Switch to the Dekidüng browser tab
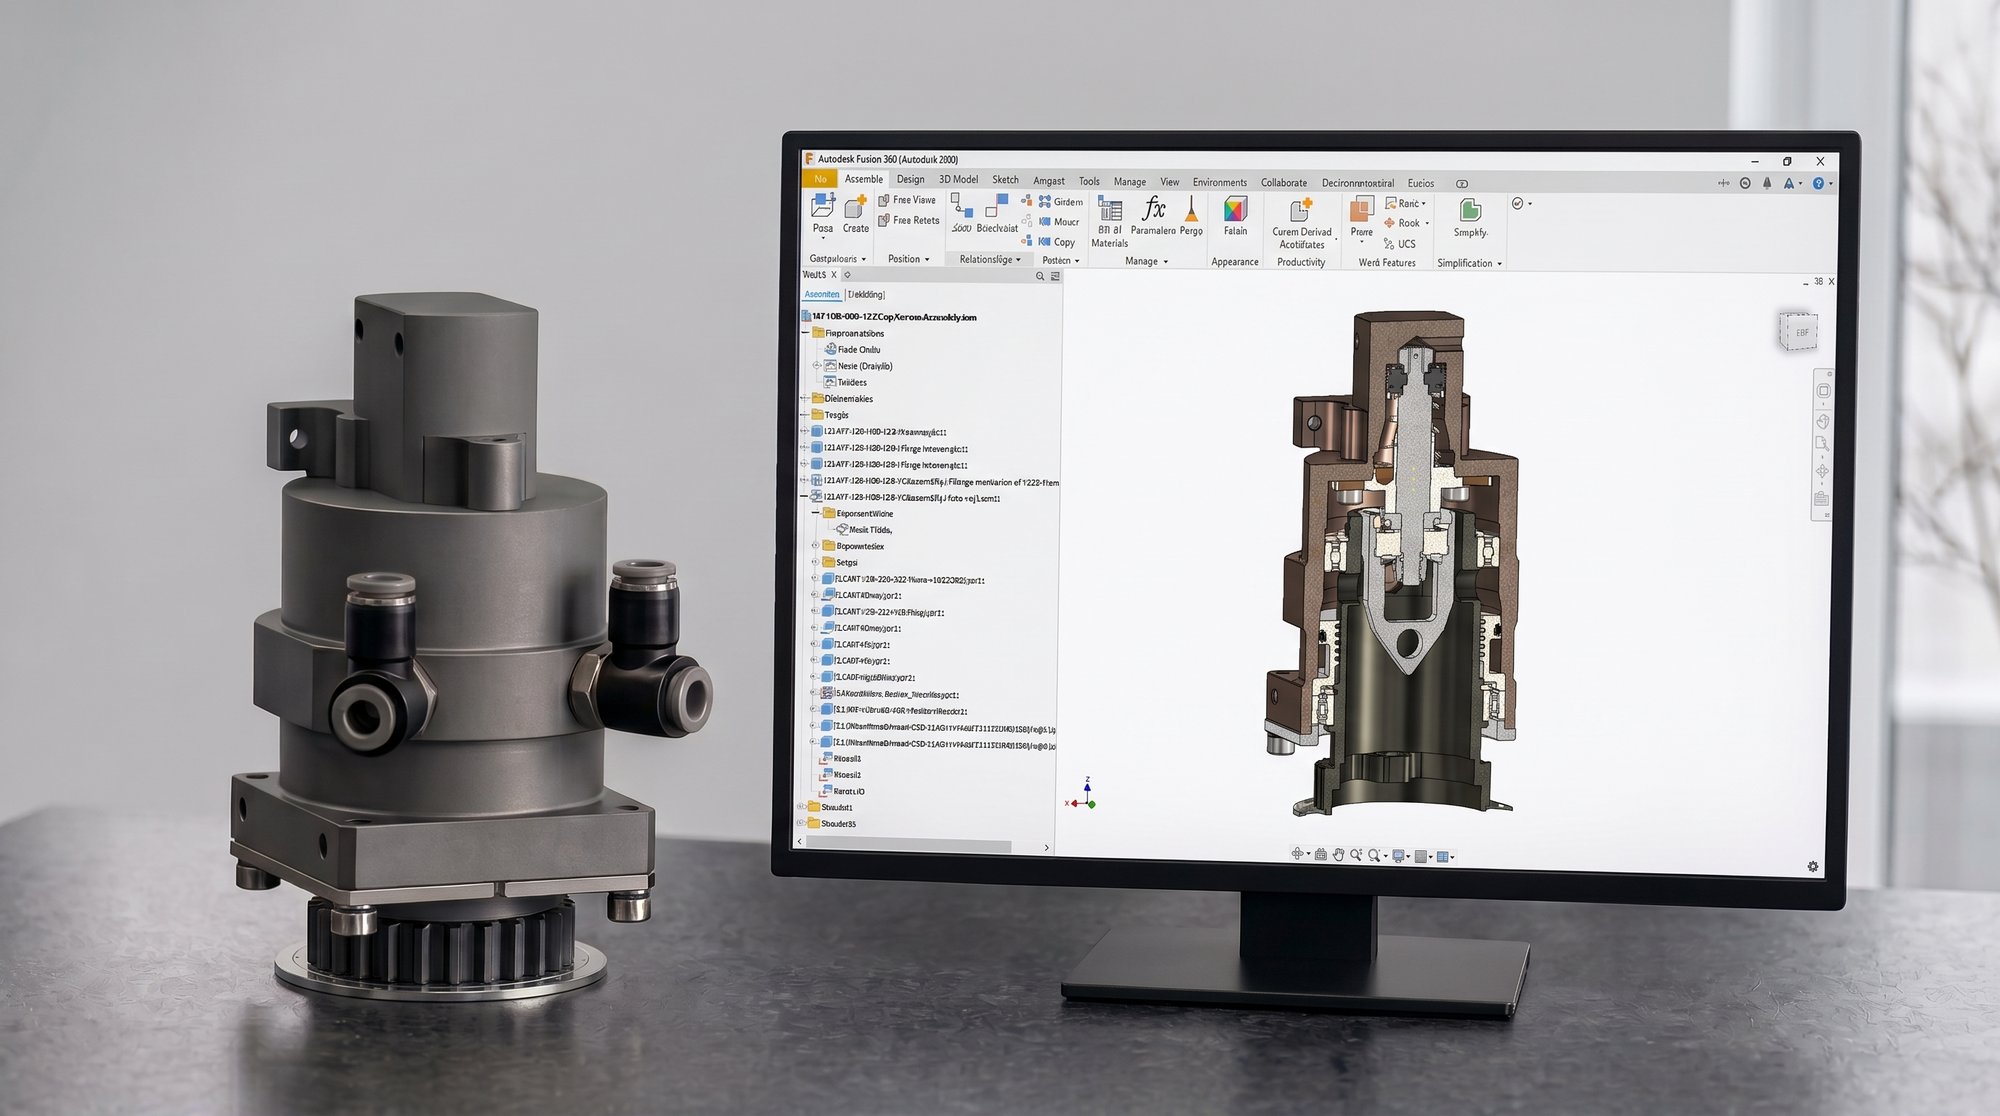 (x=867, y=294)
